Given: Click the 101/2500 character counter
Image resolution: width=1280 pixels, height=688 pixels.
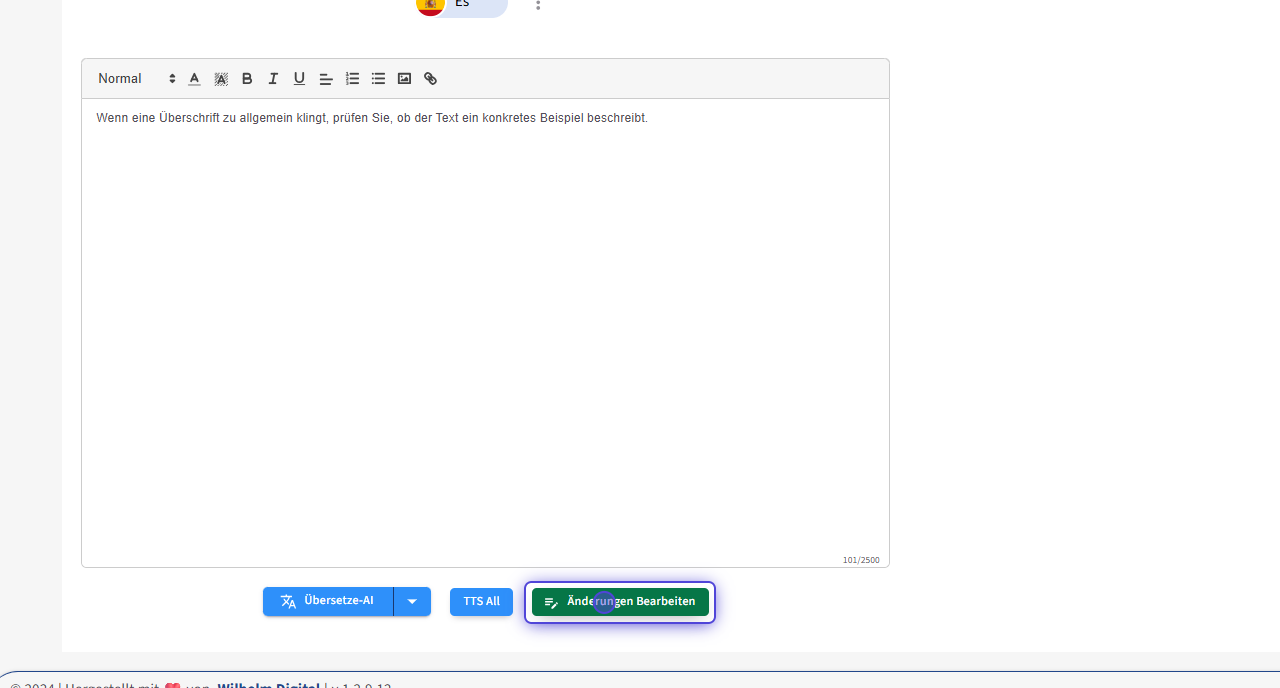Looking at the screenshot, I should pos(860,560).
